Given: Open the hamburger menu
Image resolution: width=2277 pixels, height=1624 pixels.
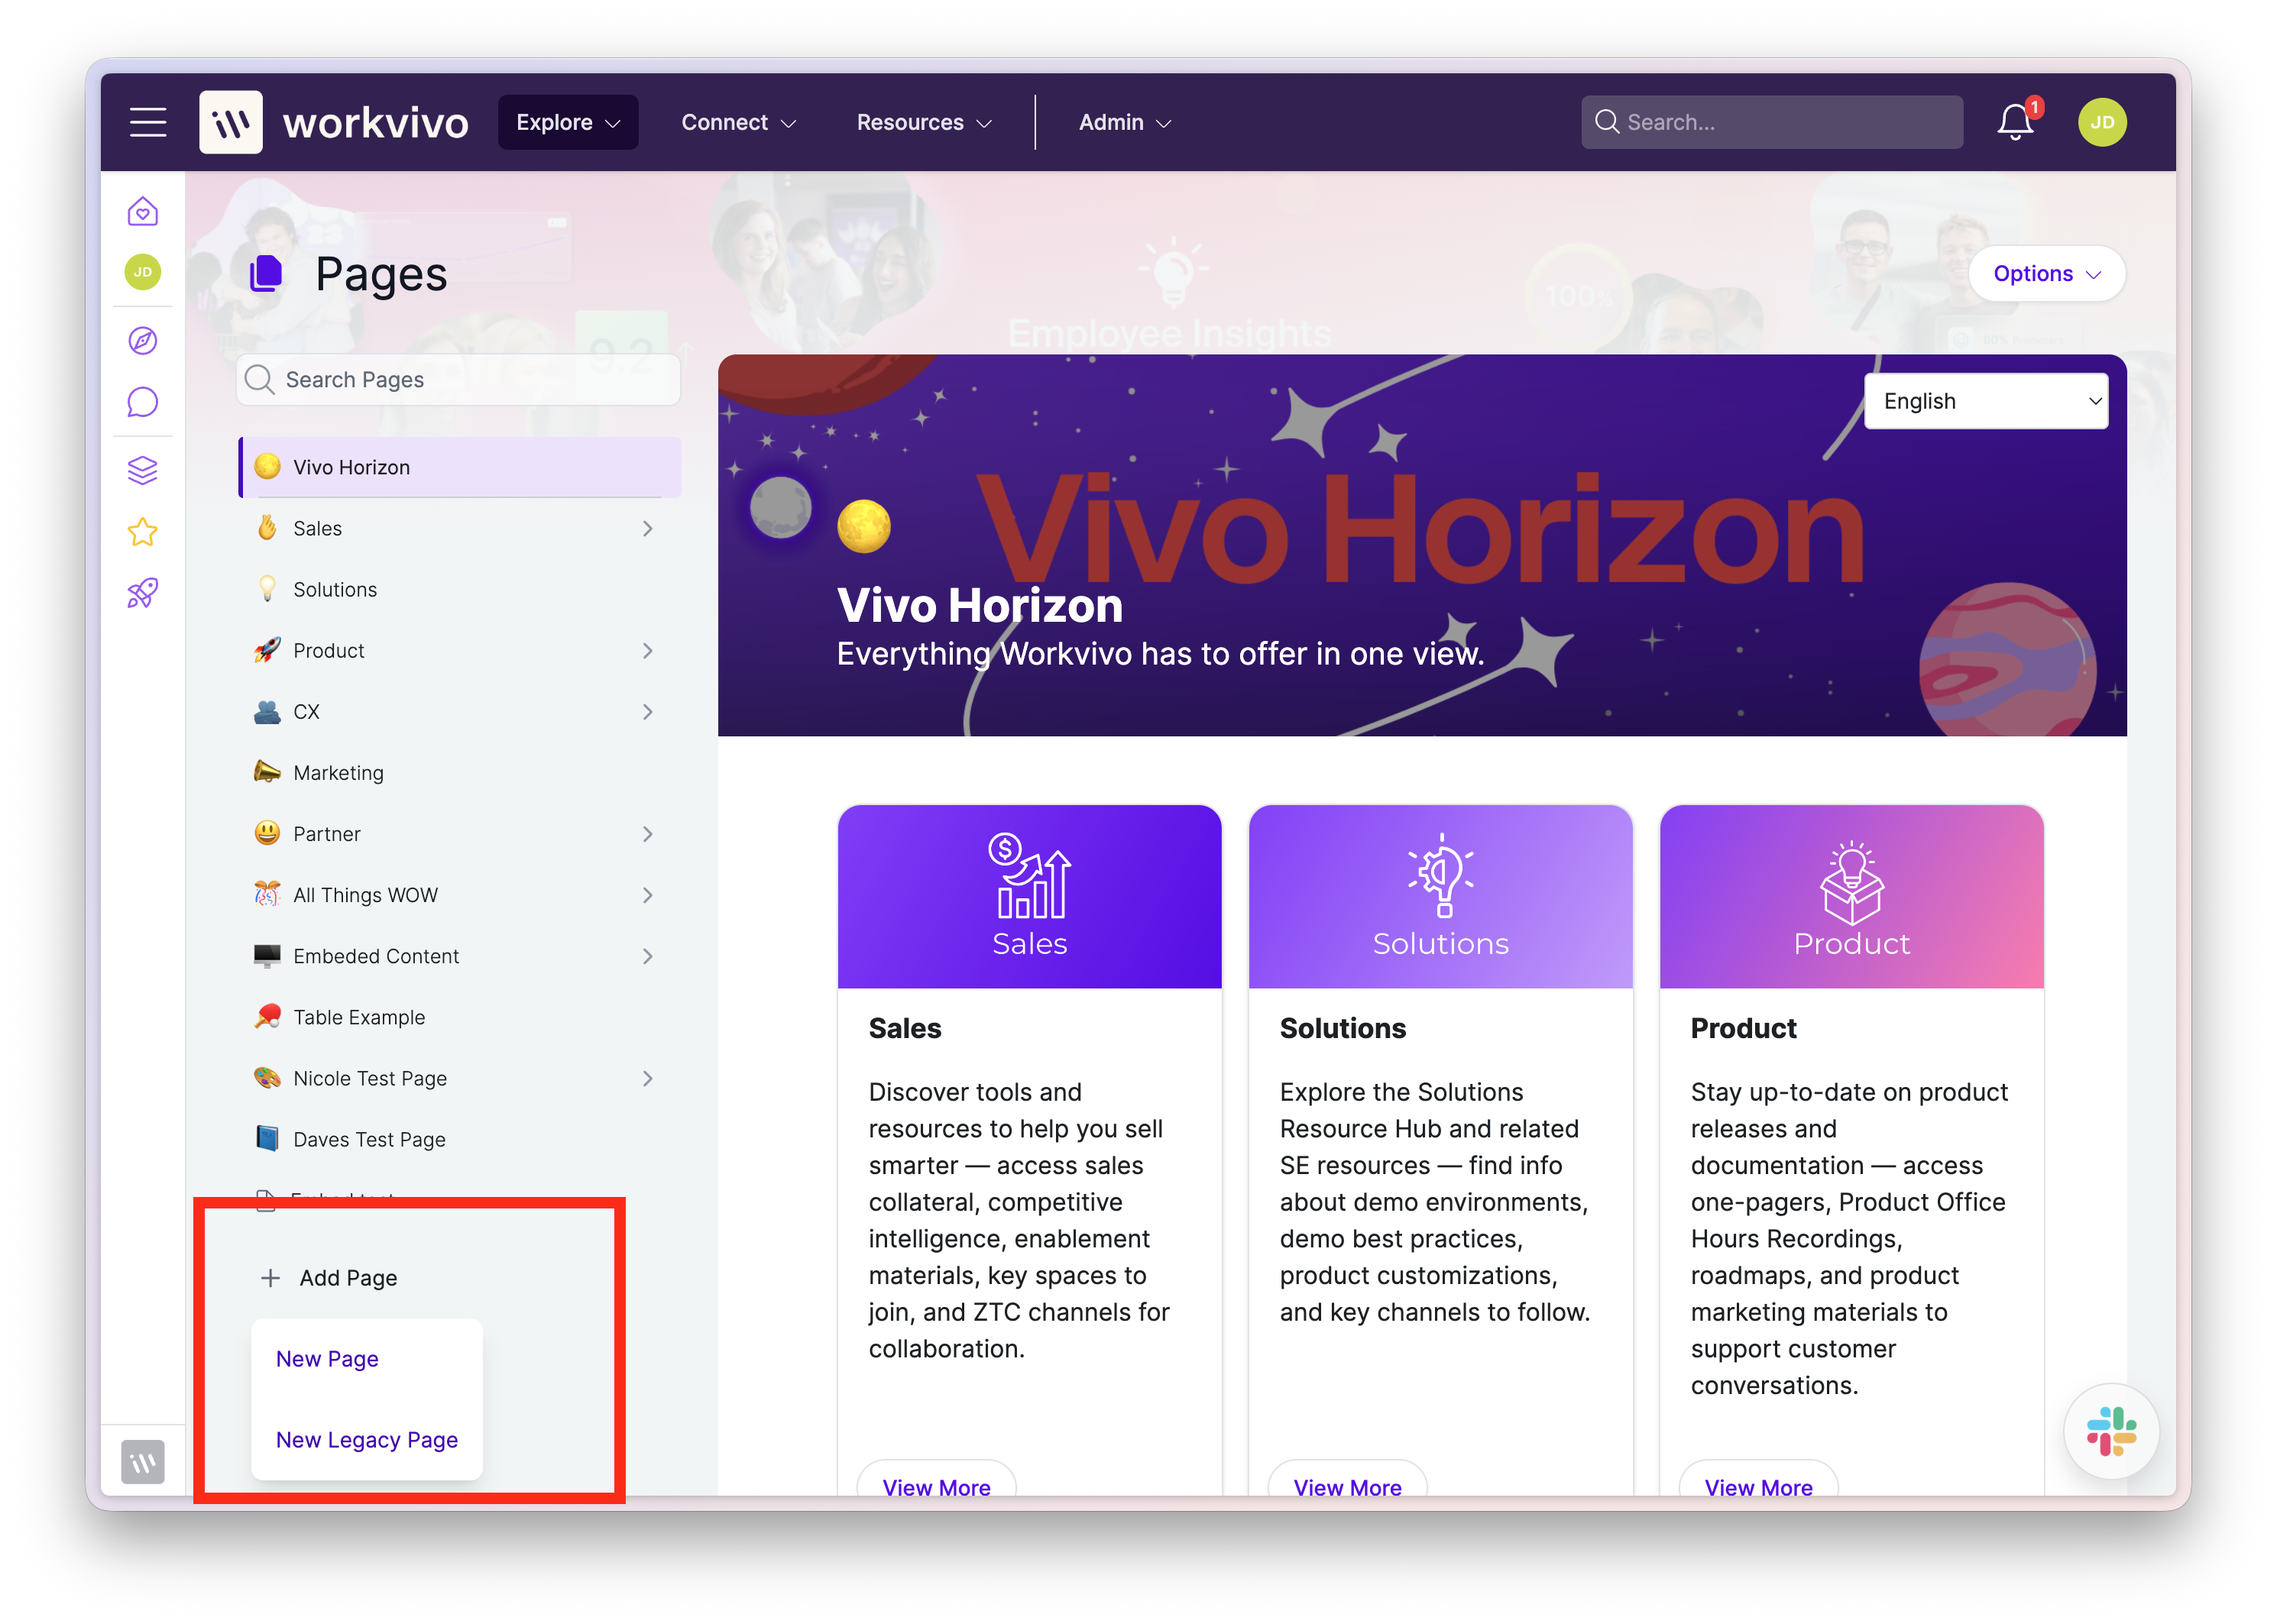Looking at the screenshot, I should pos(148,122).
